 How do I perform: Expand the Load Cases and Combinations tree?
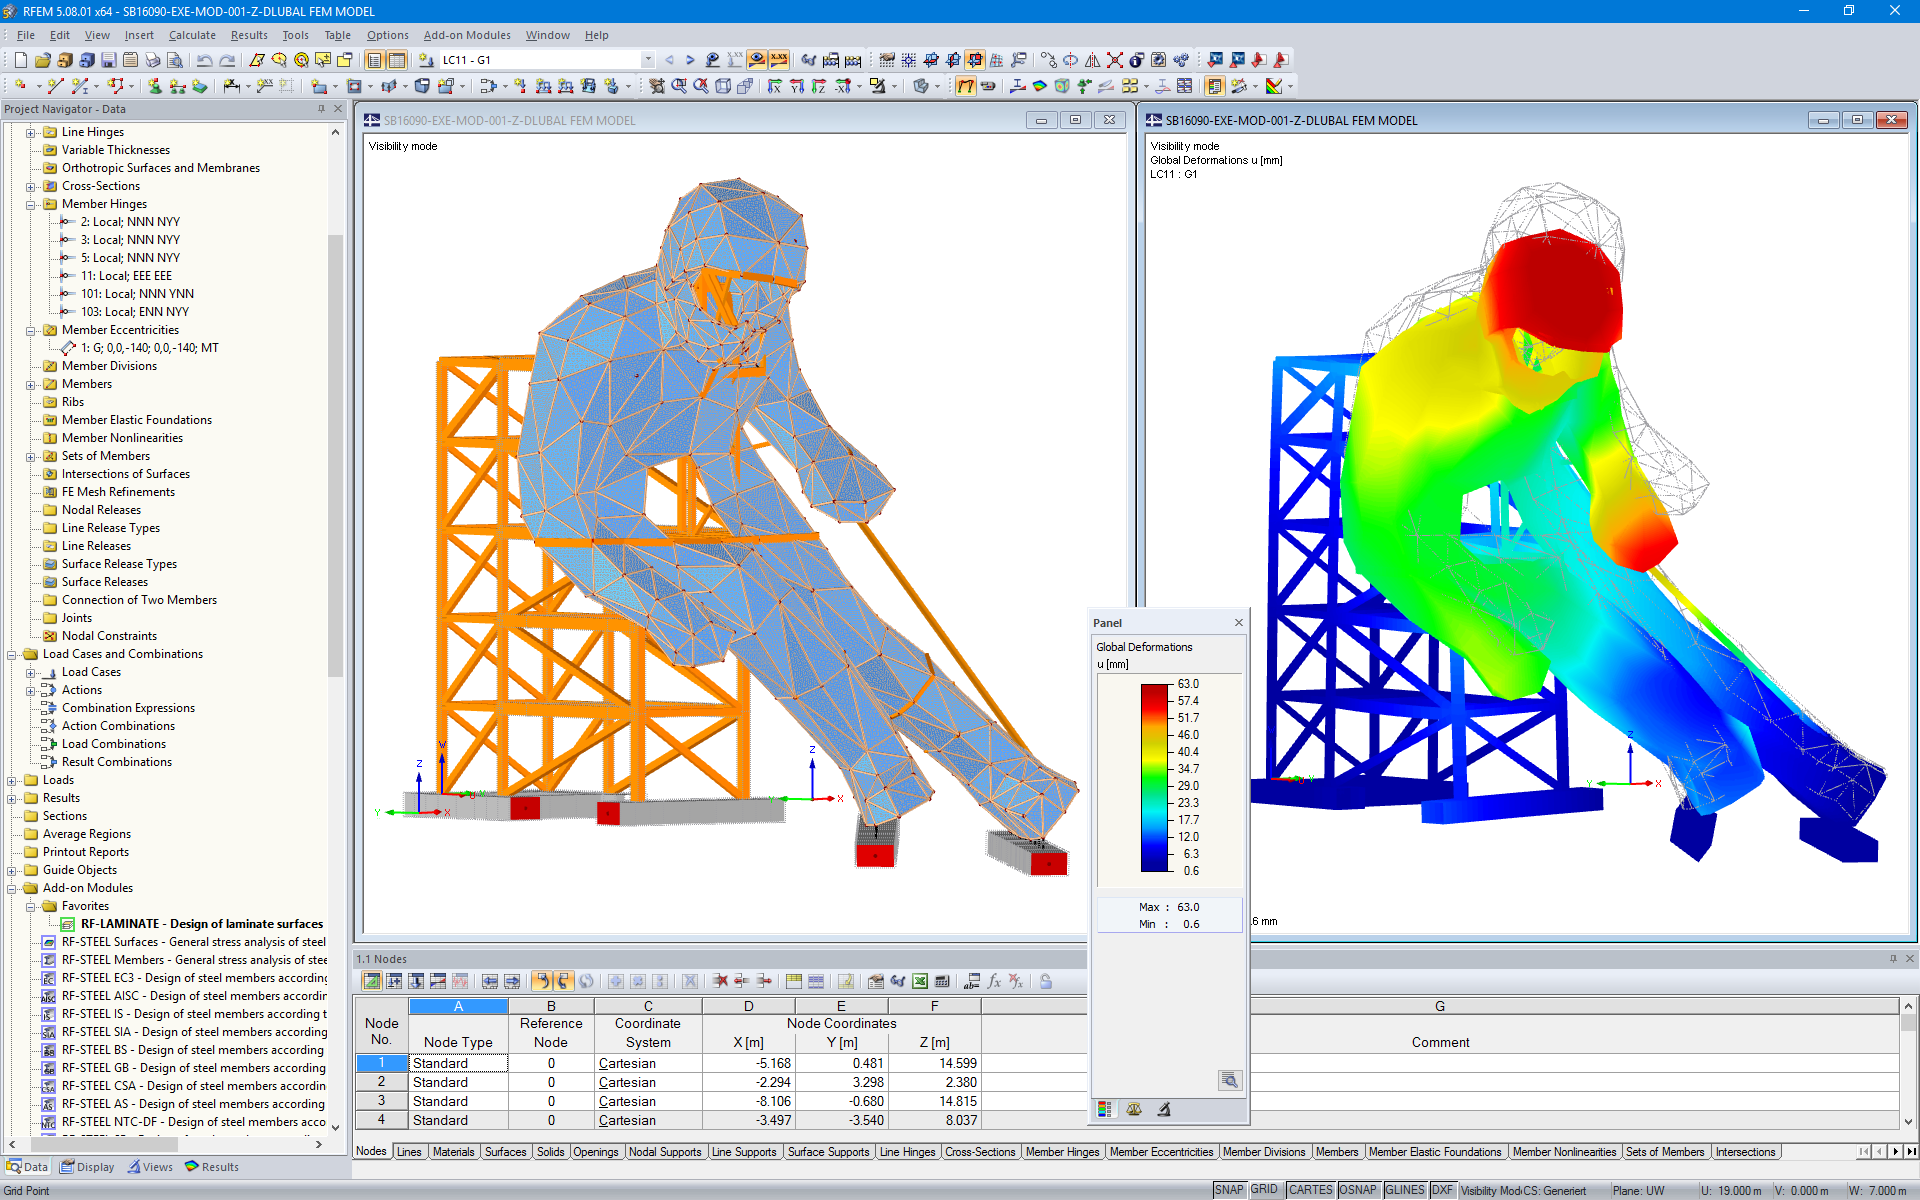[x=15, y=653]
